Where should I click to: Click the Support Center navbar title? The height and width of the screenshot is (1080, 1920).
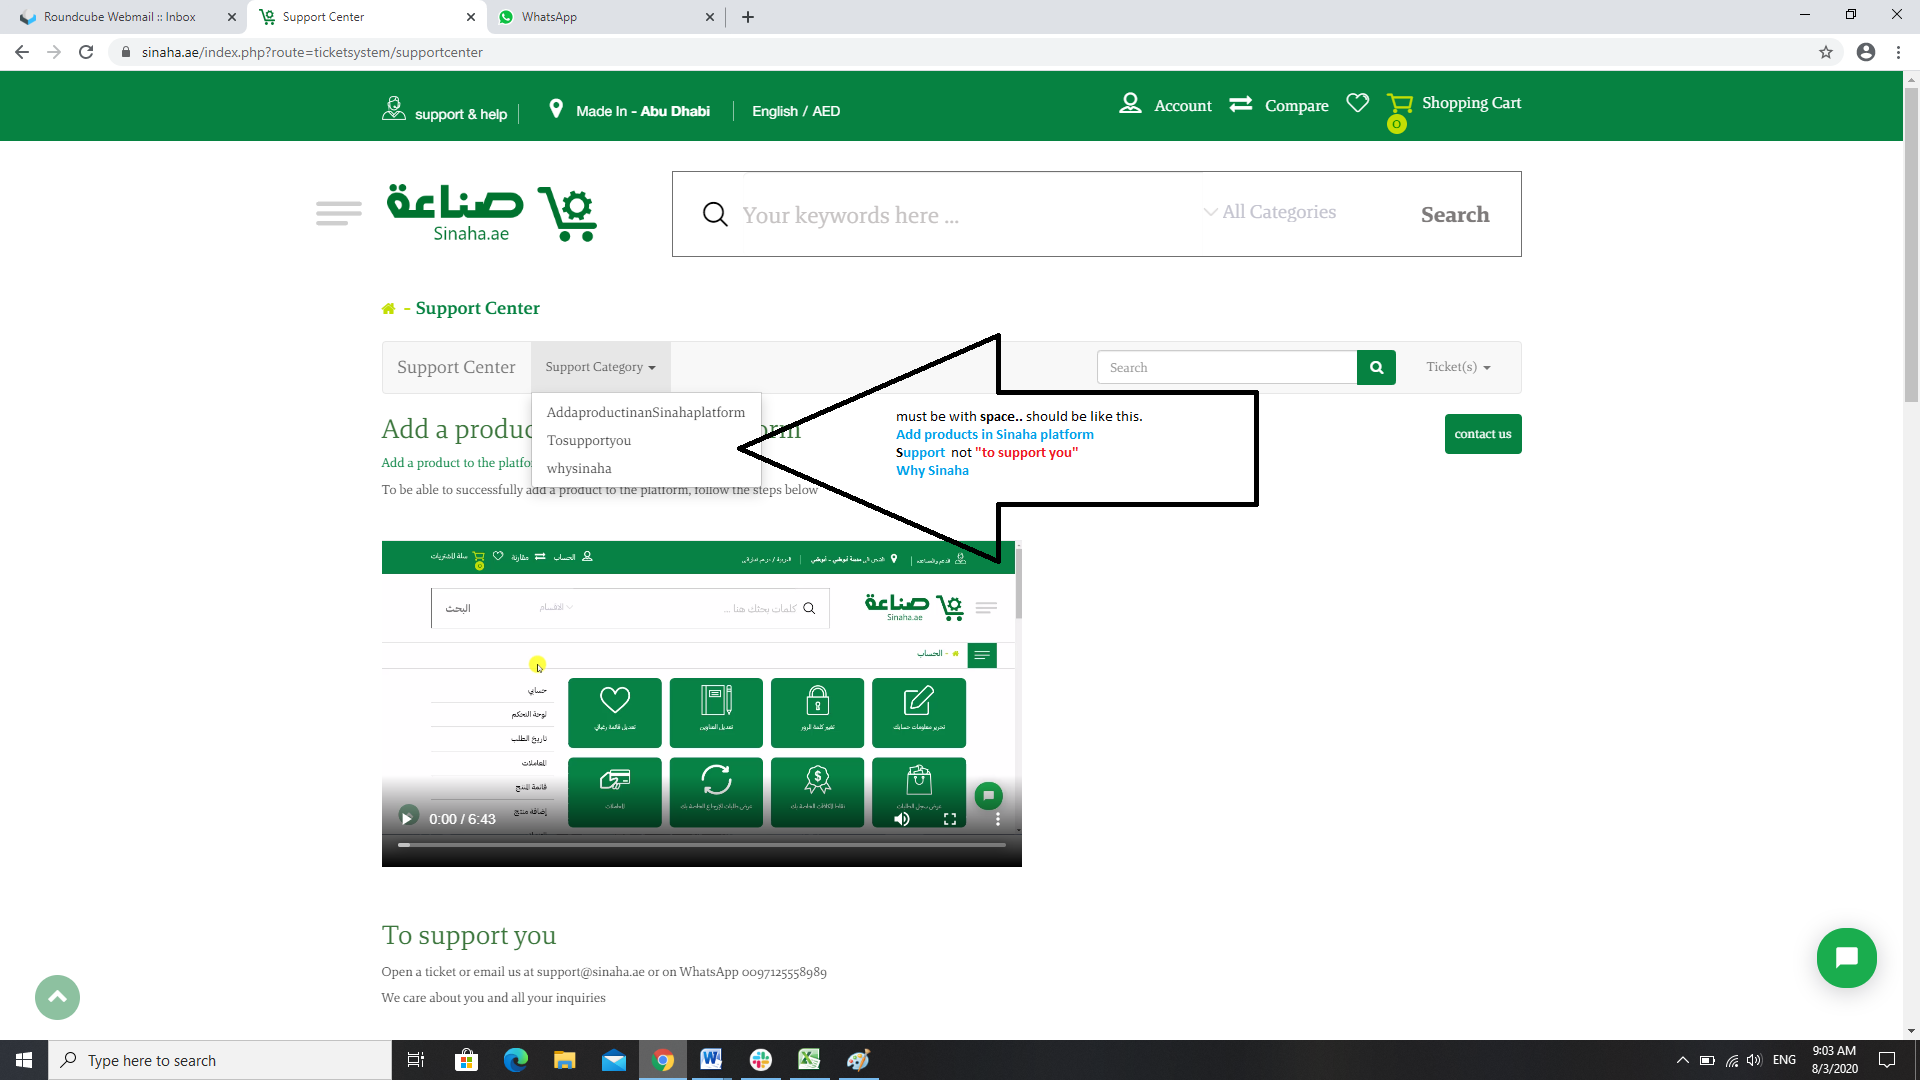(x=456, y=367)
